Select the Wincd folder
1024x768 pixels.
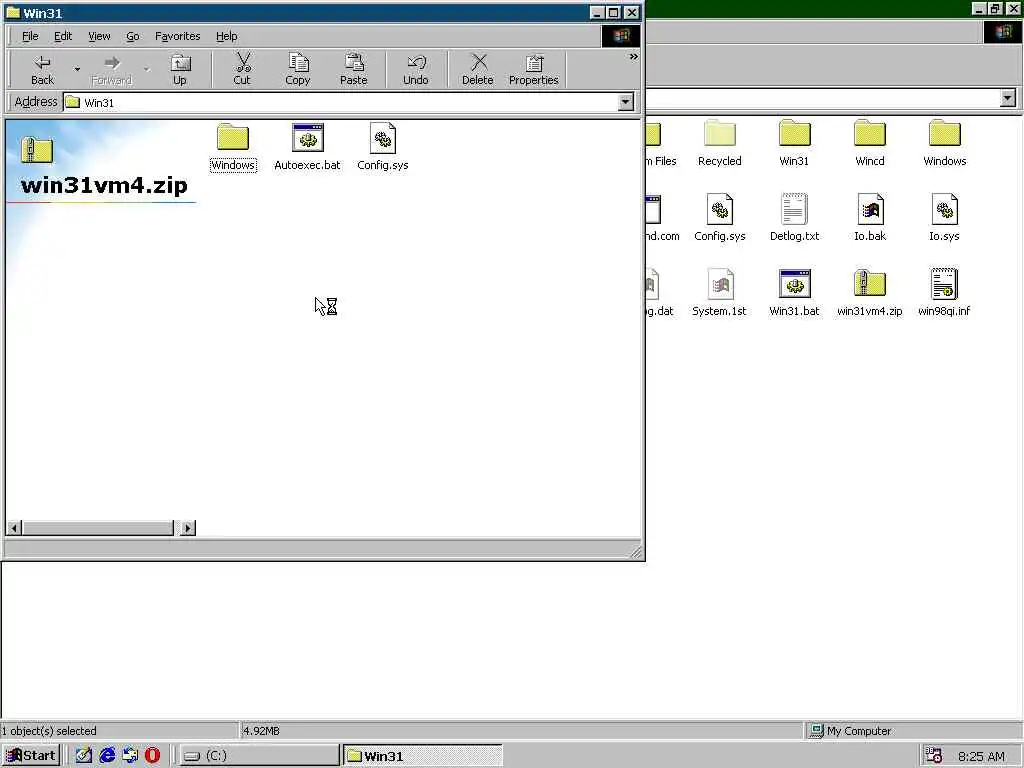[x=870, y=143]
